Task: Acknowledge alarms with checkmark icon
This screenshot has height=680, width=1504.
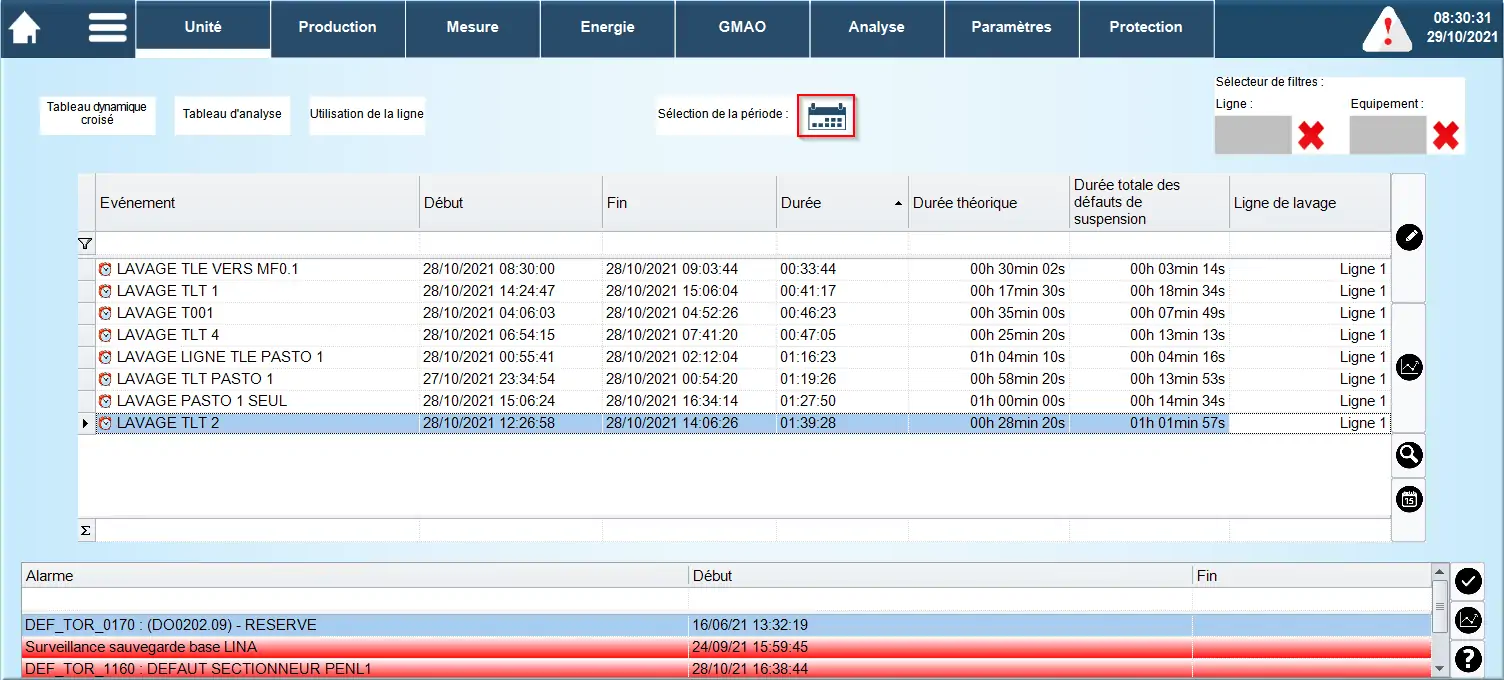Action: click(x=1469, y=580)
